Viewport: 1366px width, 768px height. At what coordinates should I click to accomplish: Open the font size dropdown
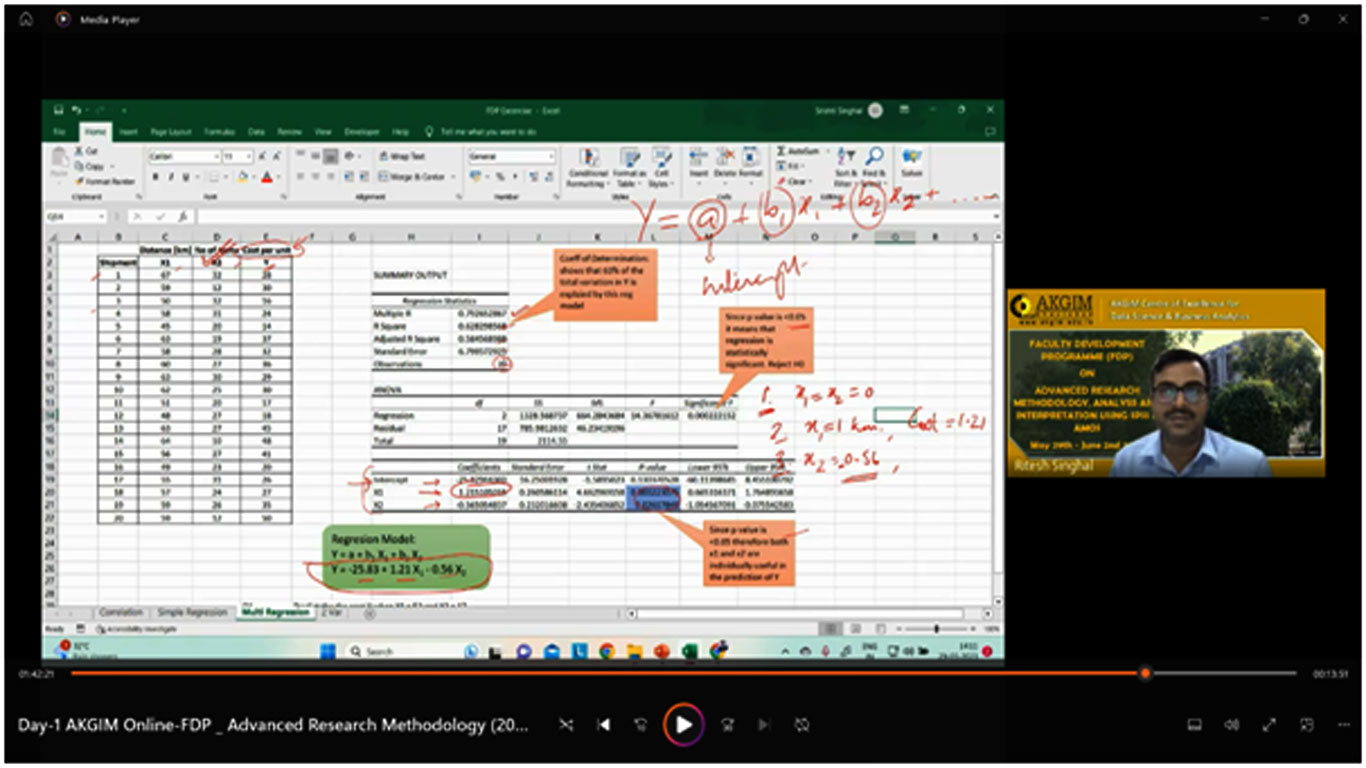[249, 157]
